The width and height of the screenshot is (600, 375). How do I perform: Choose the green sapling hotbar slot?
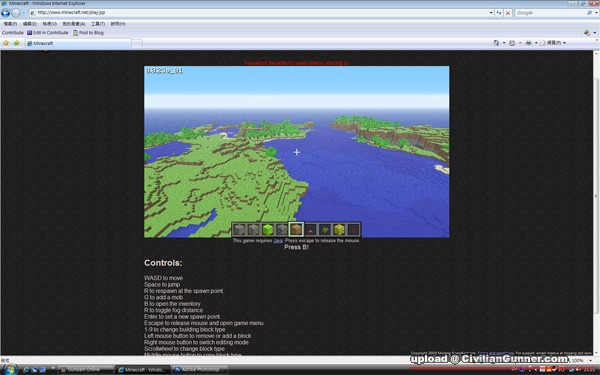pyautogui.click(x=325, y=230)
